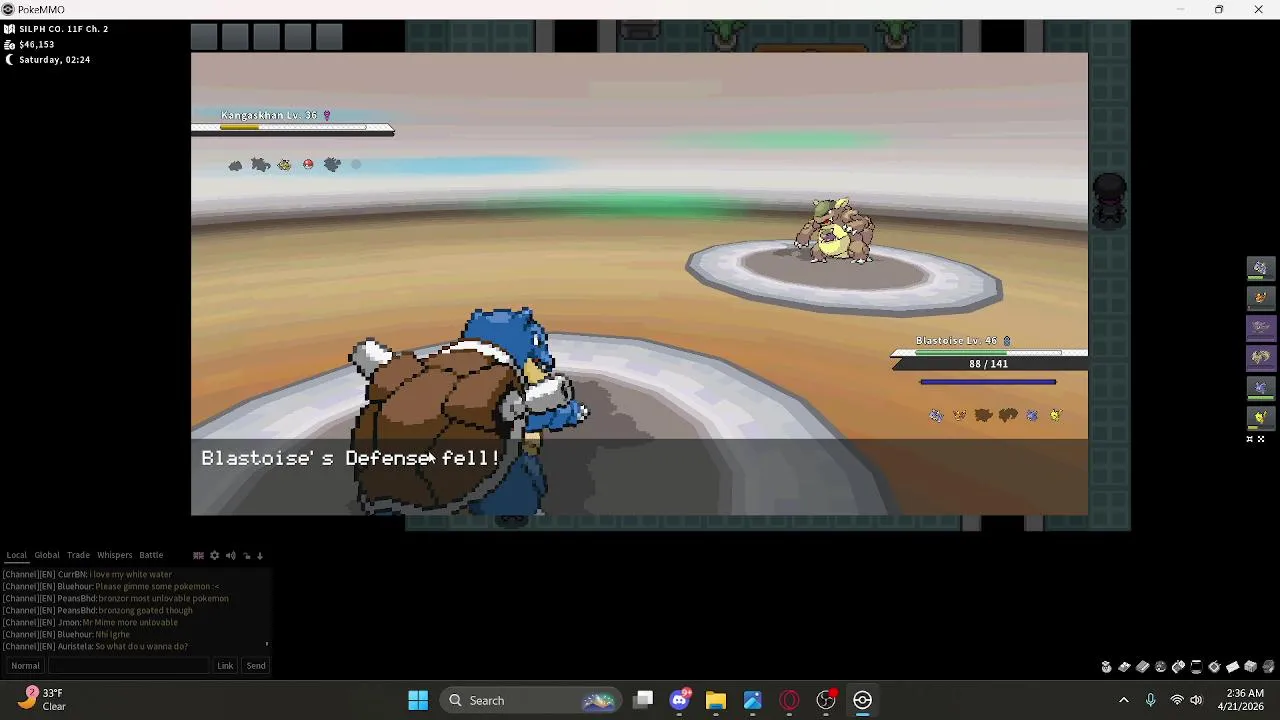Click the PokeMMO taskbar icon

click(862, 700)
